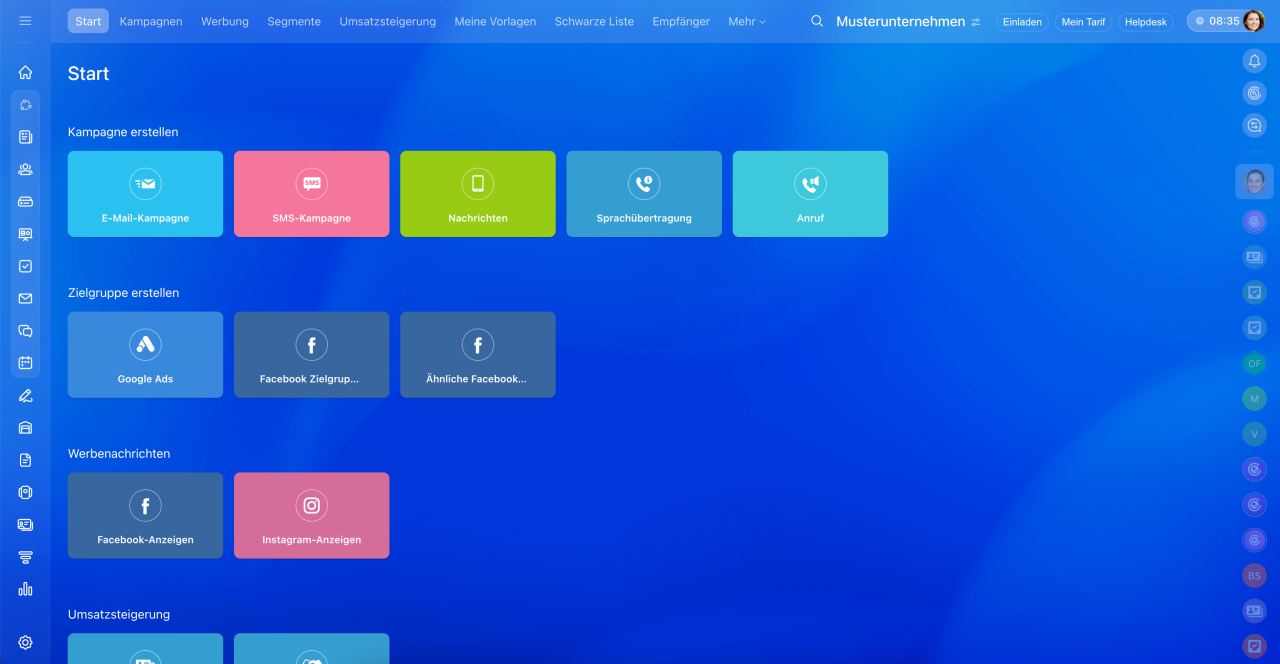Open the OF chat avatar

point(1254,364)
